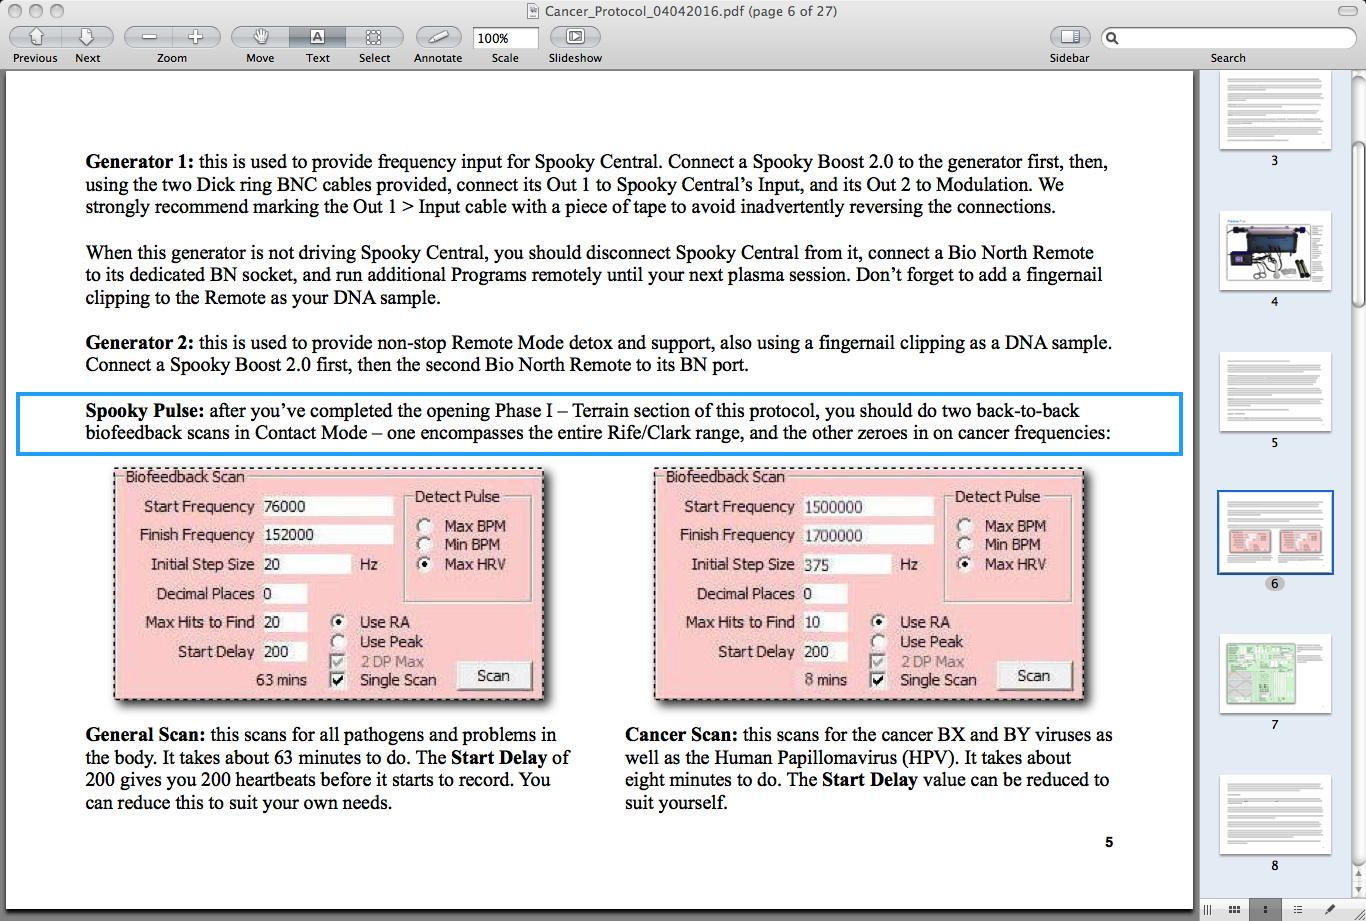
Task: Click the '8 mins' duration label
Action: coord(826,680)
